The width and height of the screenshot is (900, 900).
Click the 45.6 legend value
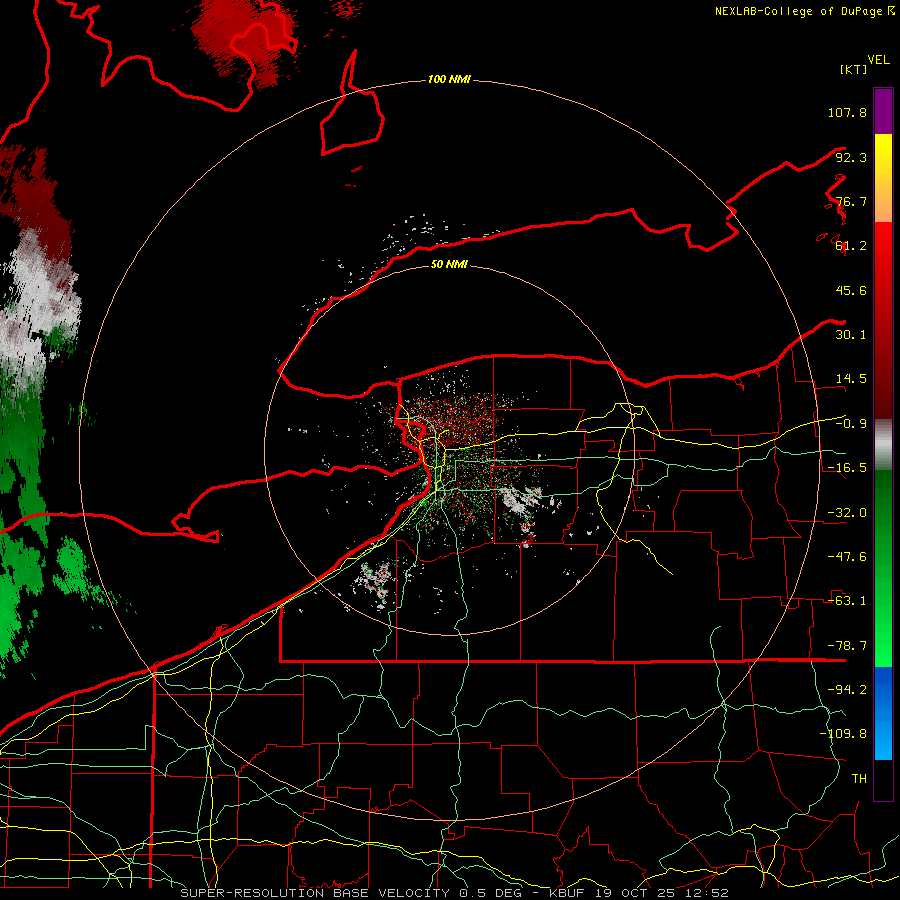coord(851,290)
